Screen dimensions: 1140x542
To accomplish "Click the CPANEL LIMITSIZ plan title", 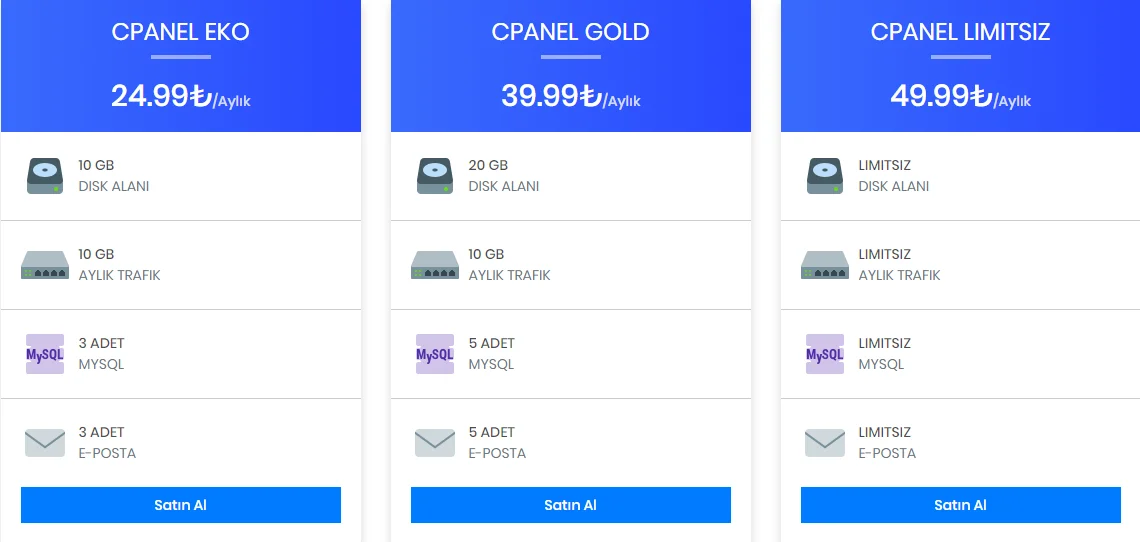I will 960,32.
